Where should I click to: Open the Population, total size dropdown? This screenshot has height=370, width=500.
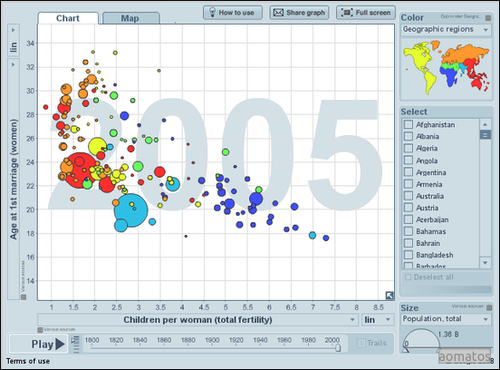(x=446, y=319)
